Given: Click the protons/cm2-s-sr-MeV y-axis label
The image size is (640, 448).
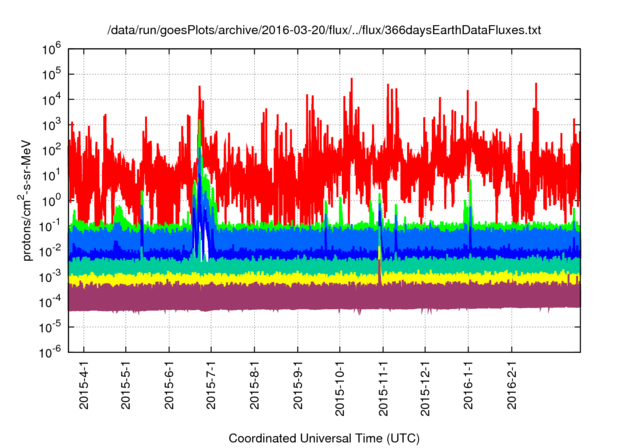Looking at the screenshot, I should (29, 199).
